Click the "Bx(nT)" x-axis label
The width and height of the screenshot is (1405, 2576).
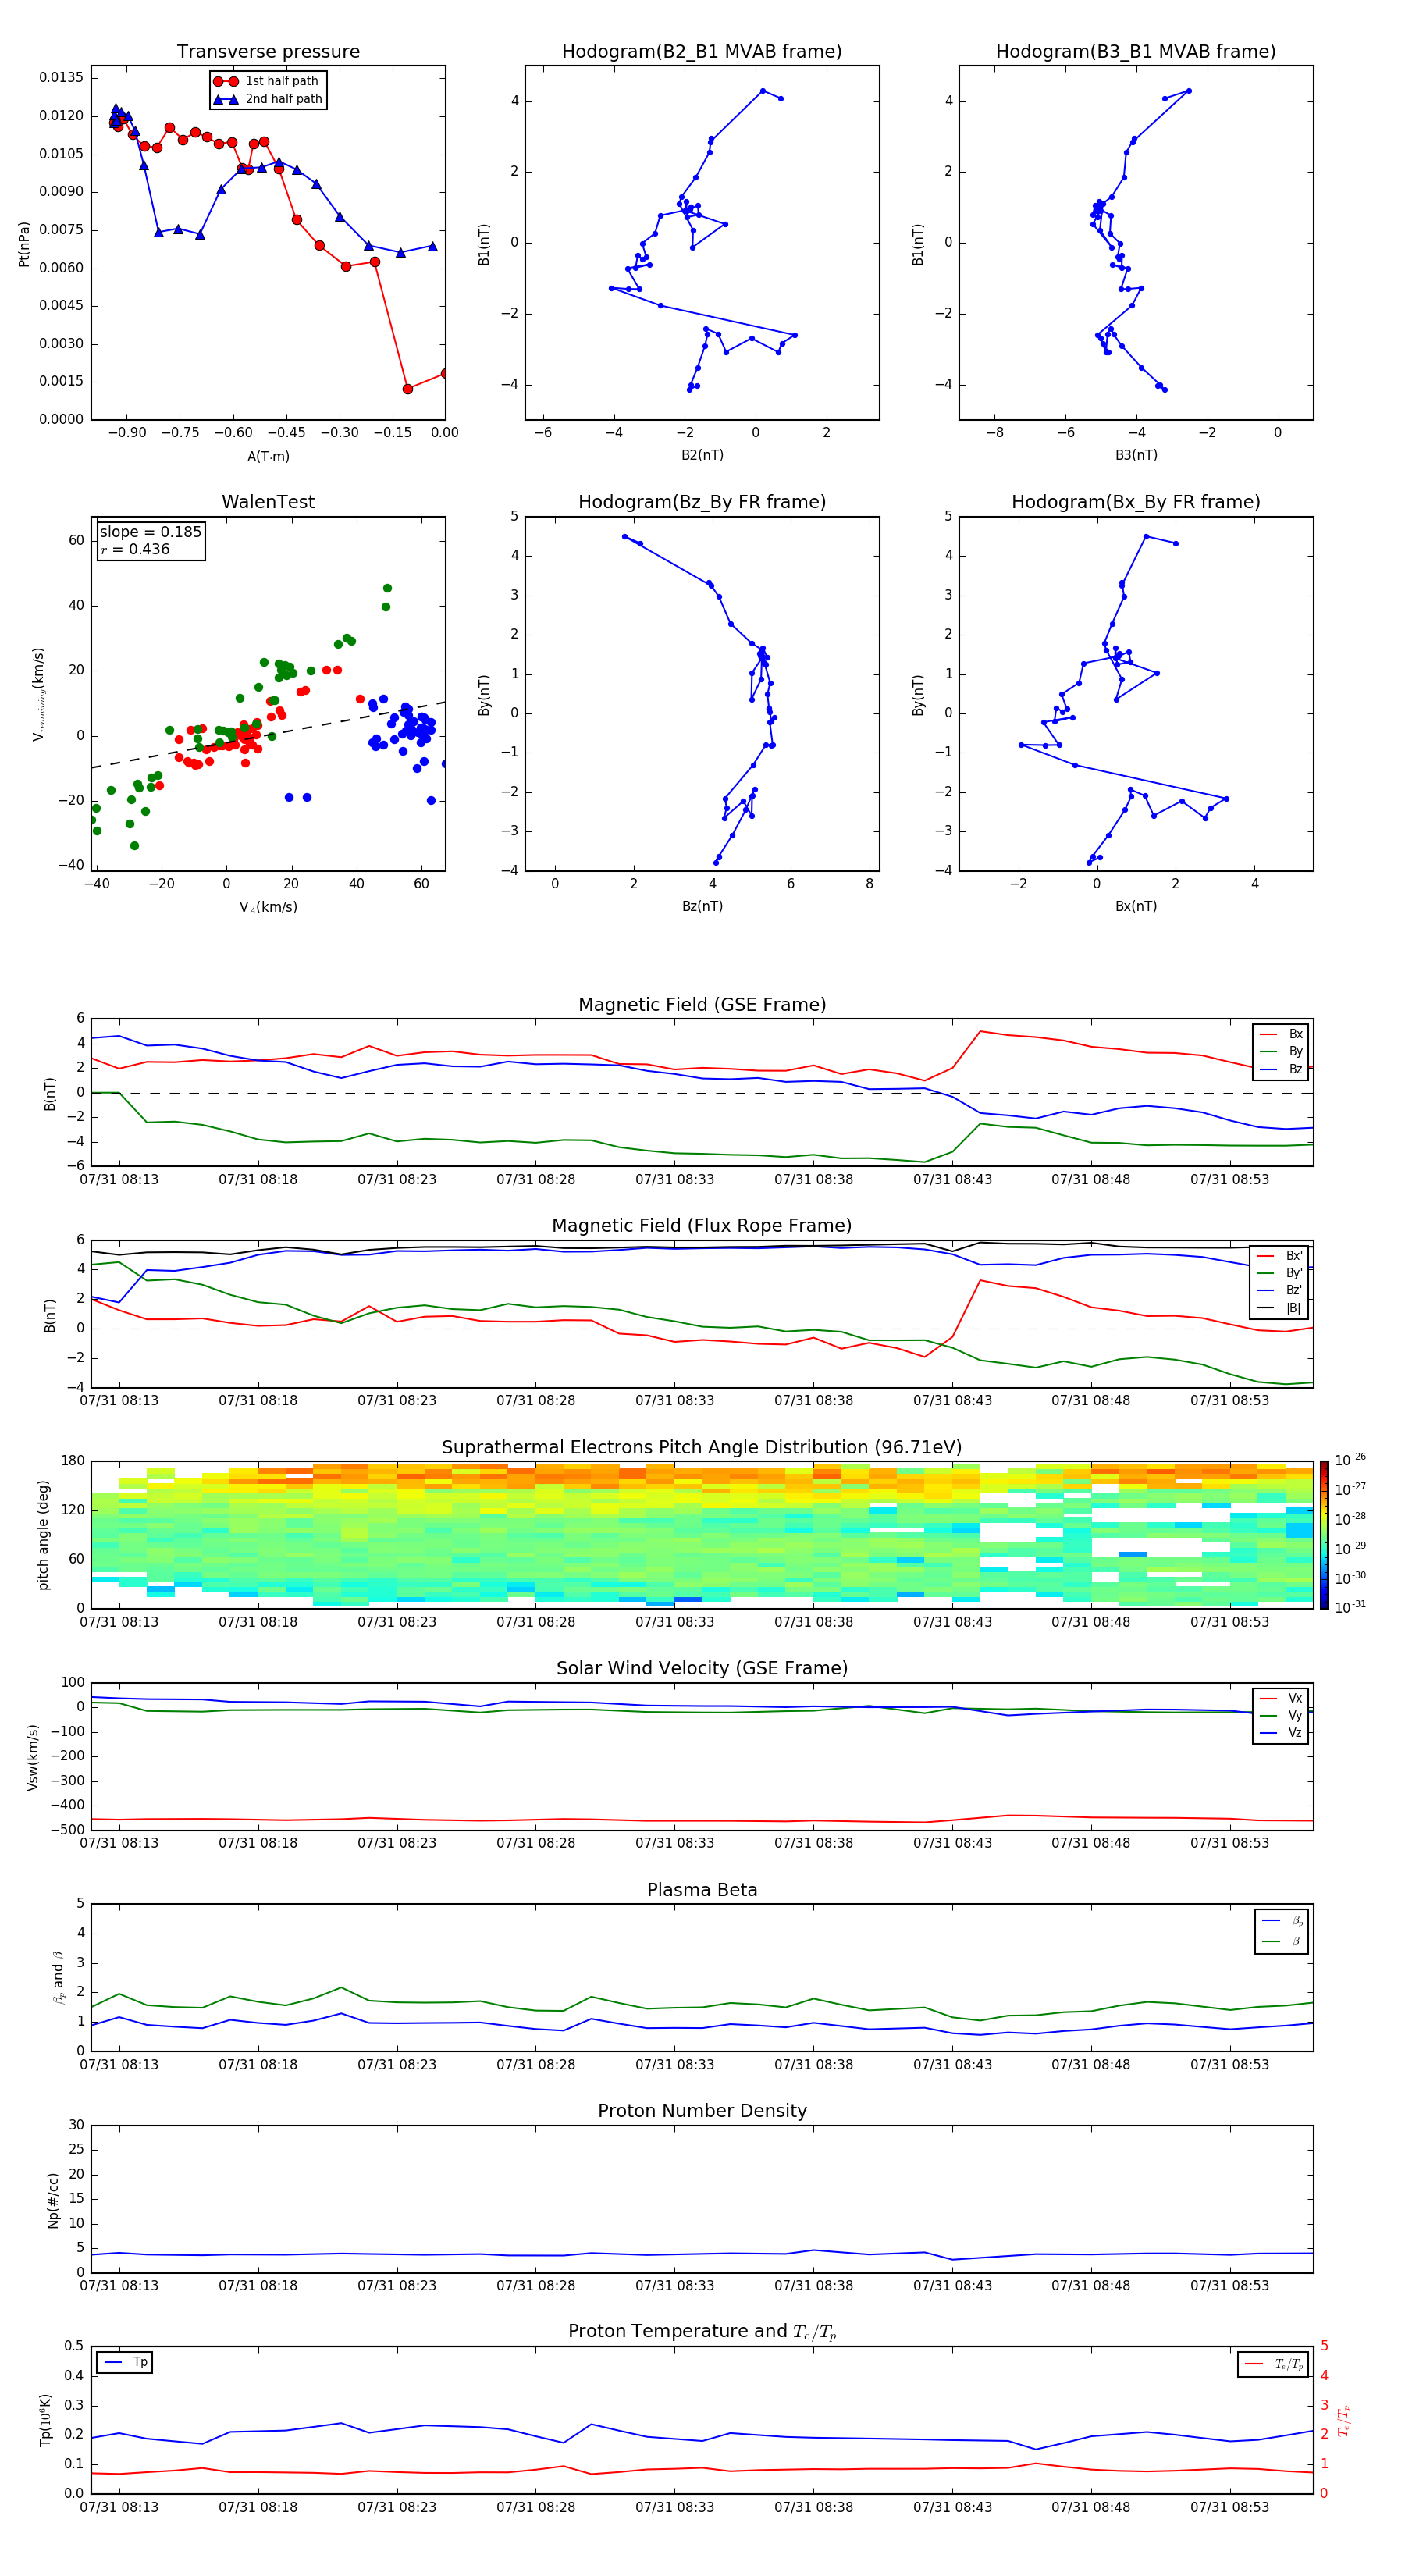click(x=1136, y=907)
